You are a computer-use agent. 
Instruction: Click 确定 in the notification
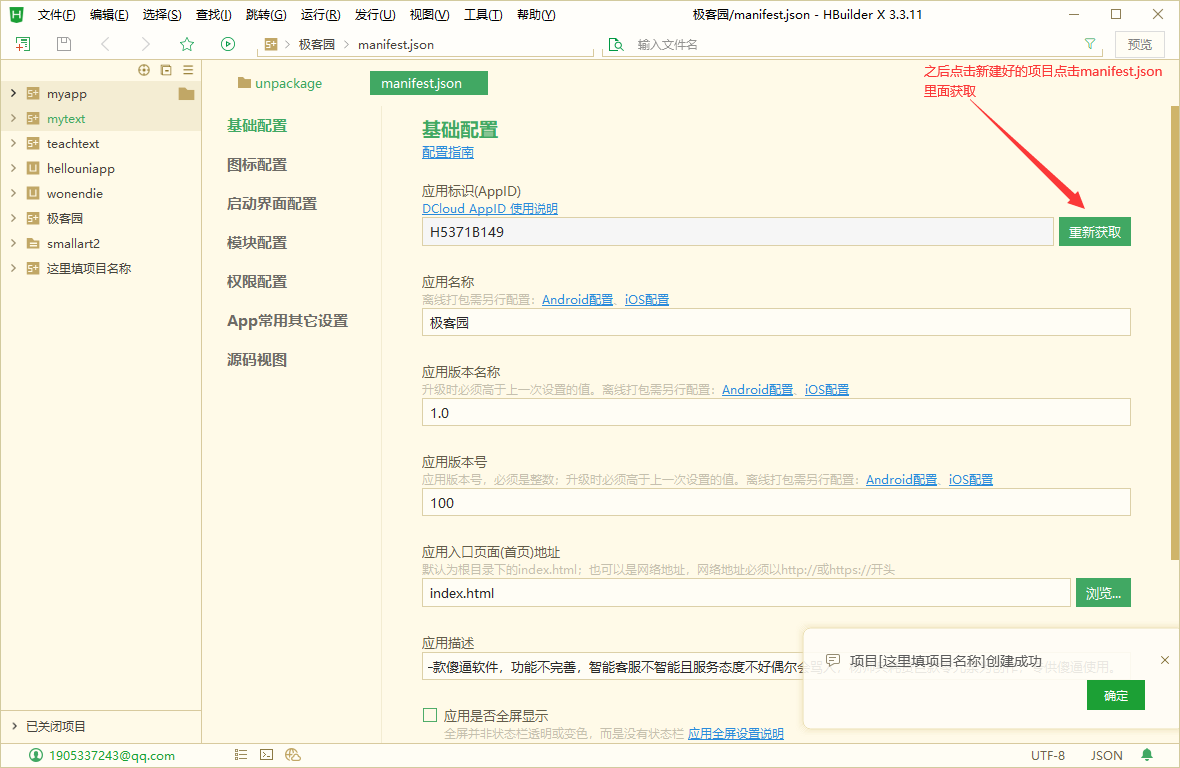[x=1115, y=695]
